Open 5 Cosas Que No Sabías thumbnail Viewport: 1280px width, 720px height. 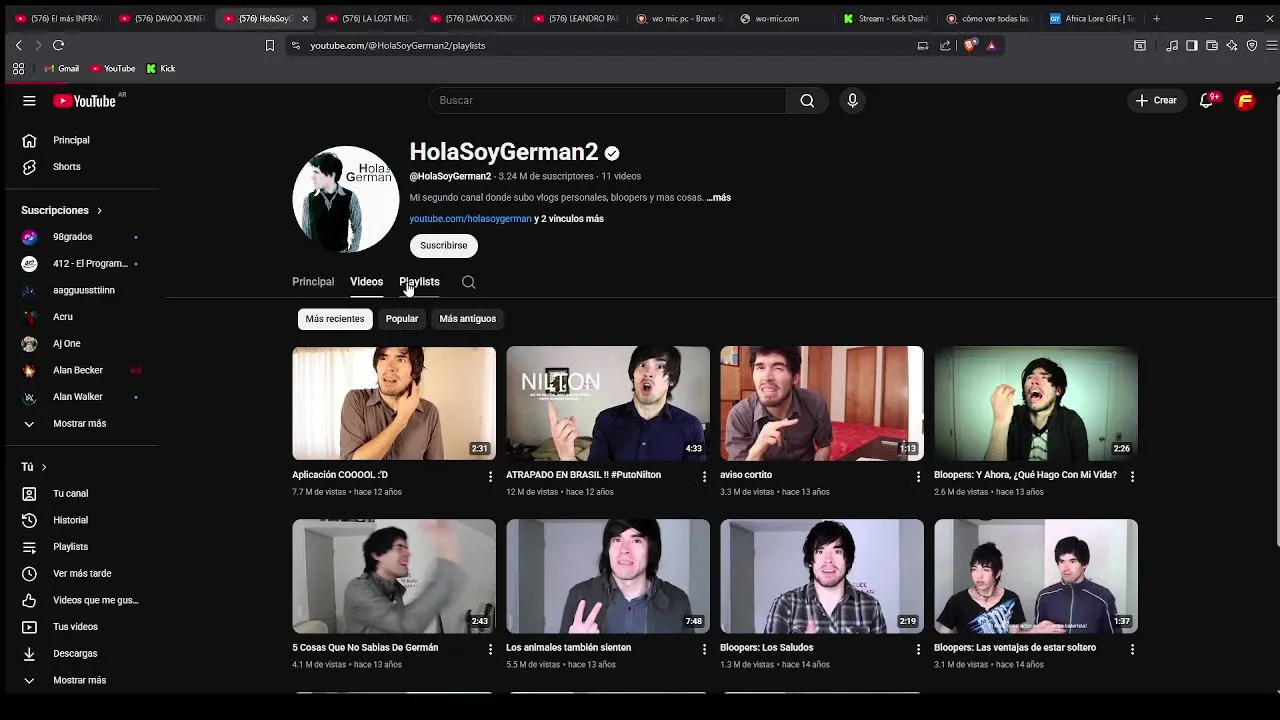pyautogui.click(x=394, y=576)
